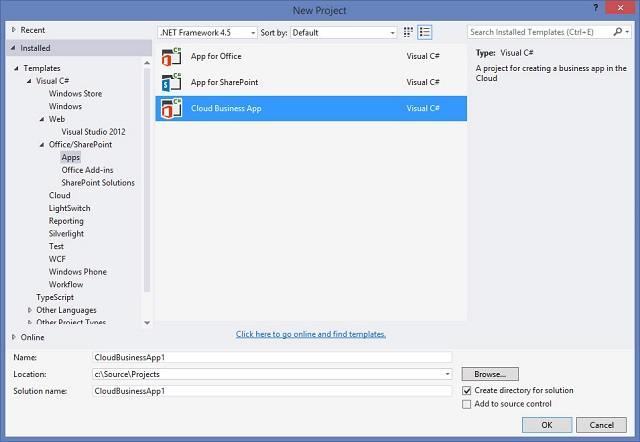640x442 pixels.
Task: Select the Reporting category
Action: [66, 221]
